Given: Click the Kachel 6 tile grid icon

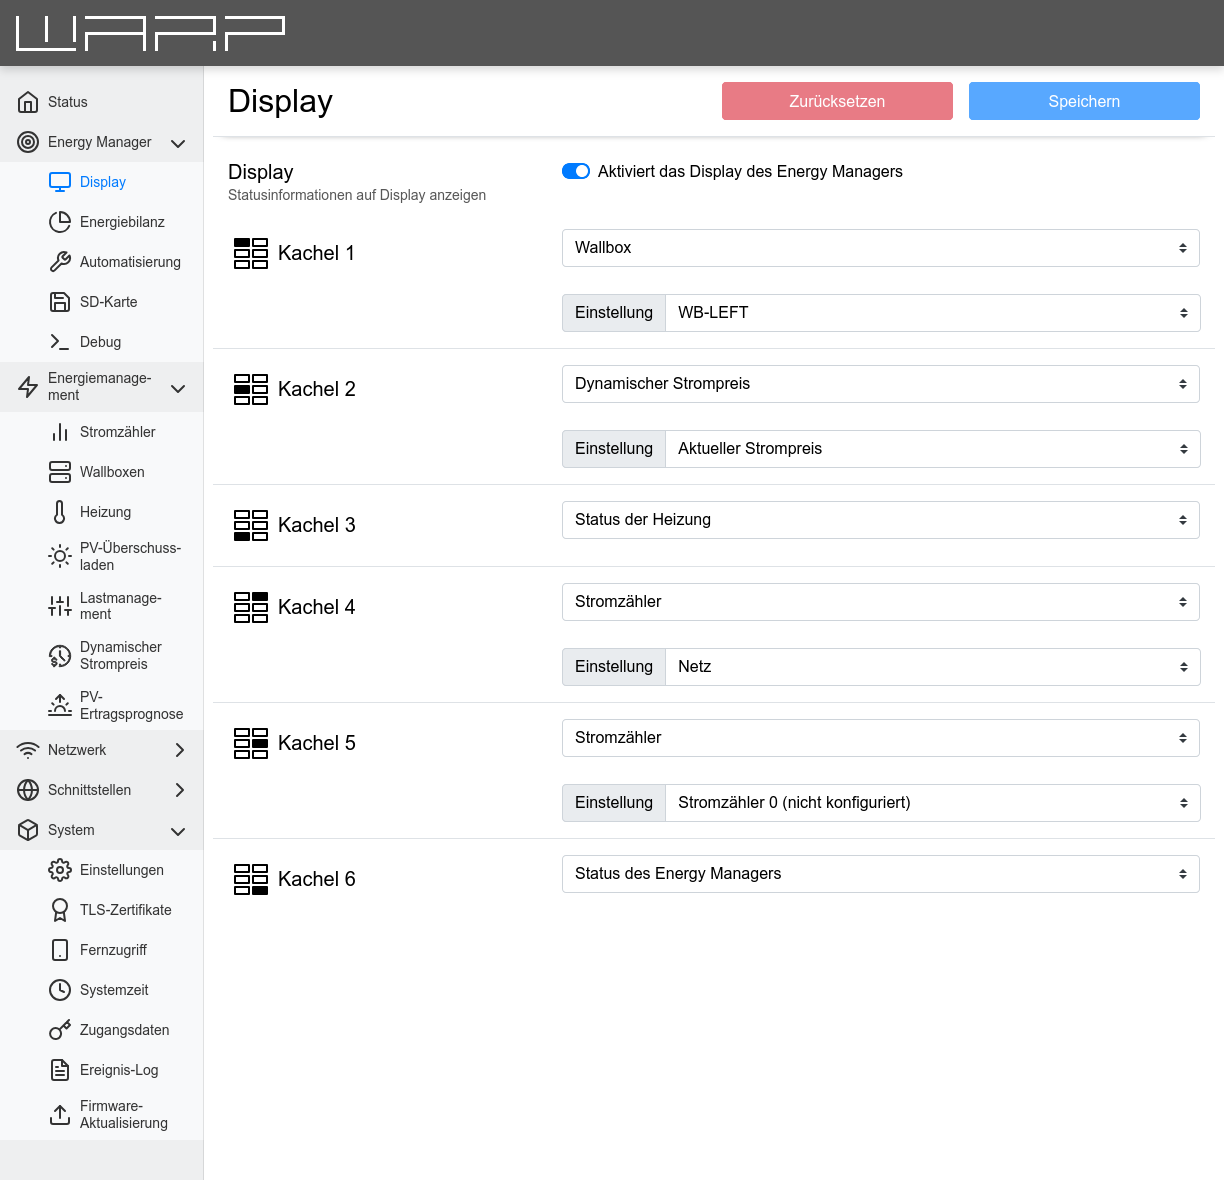Looking at the screenshot, I should pyautogui.click(x=251, y=879).
